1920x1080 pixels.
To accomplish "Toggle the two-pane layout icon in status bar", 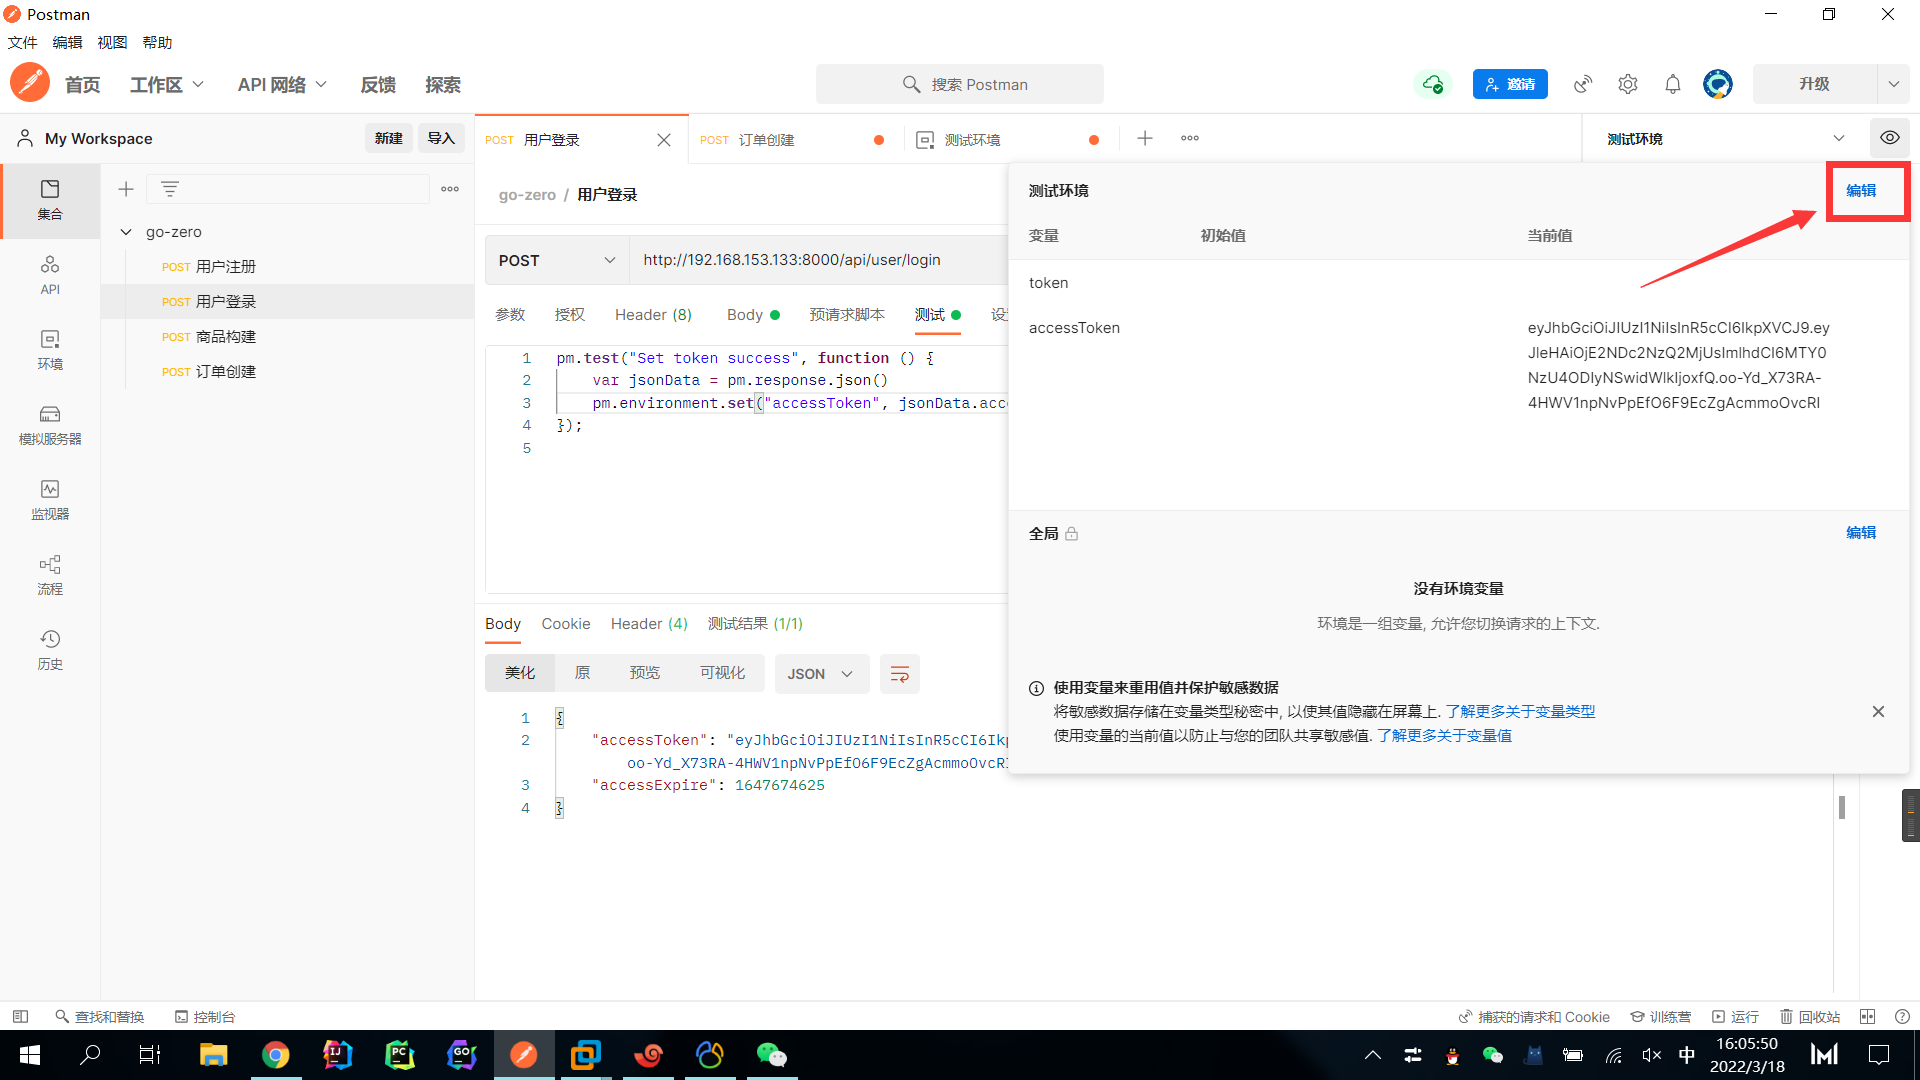I will [x=1867, y=1016].
